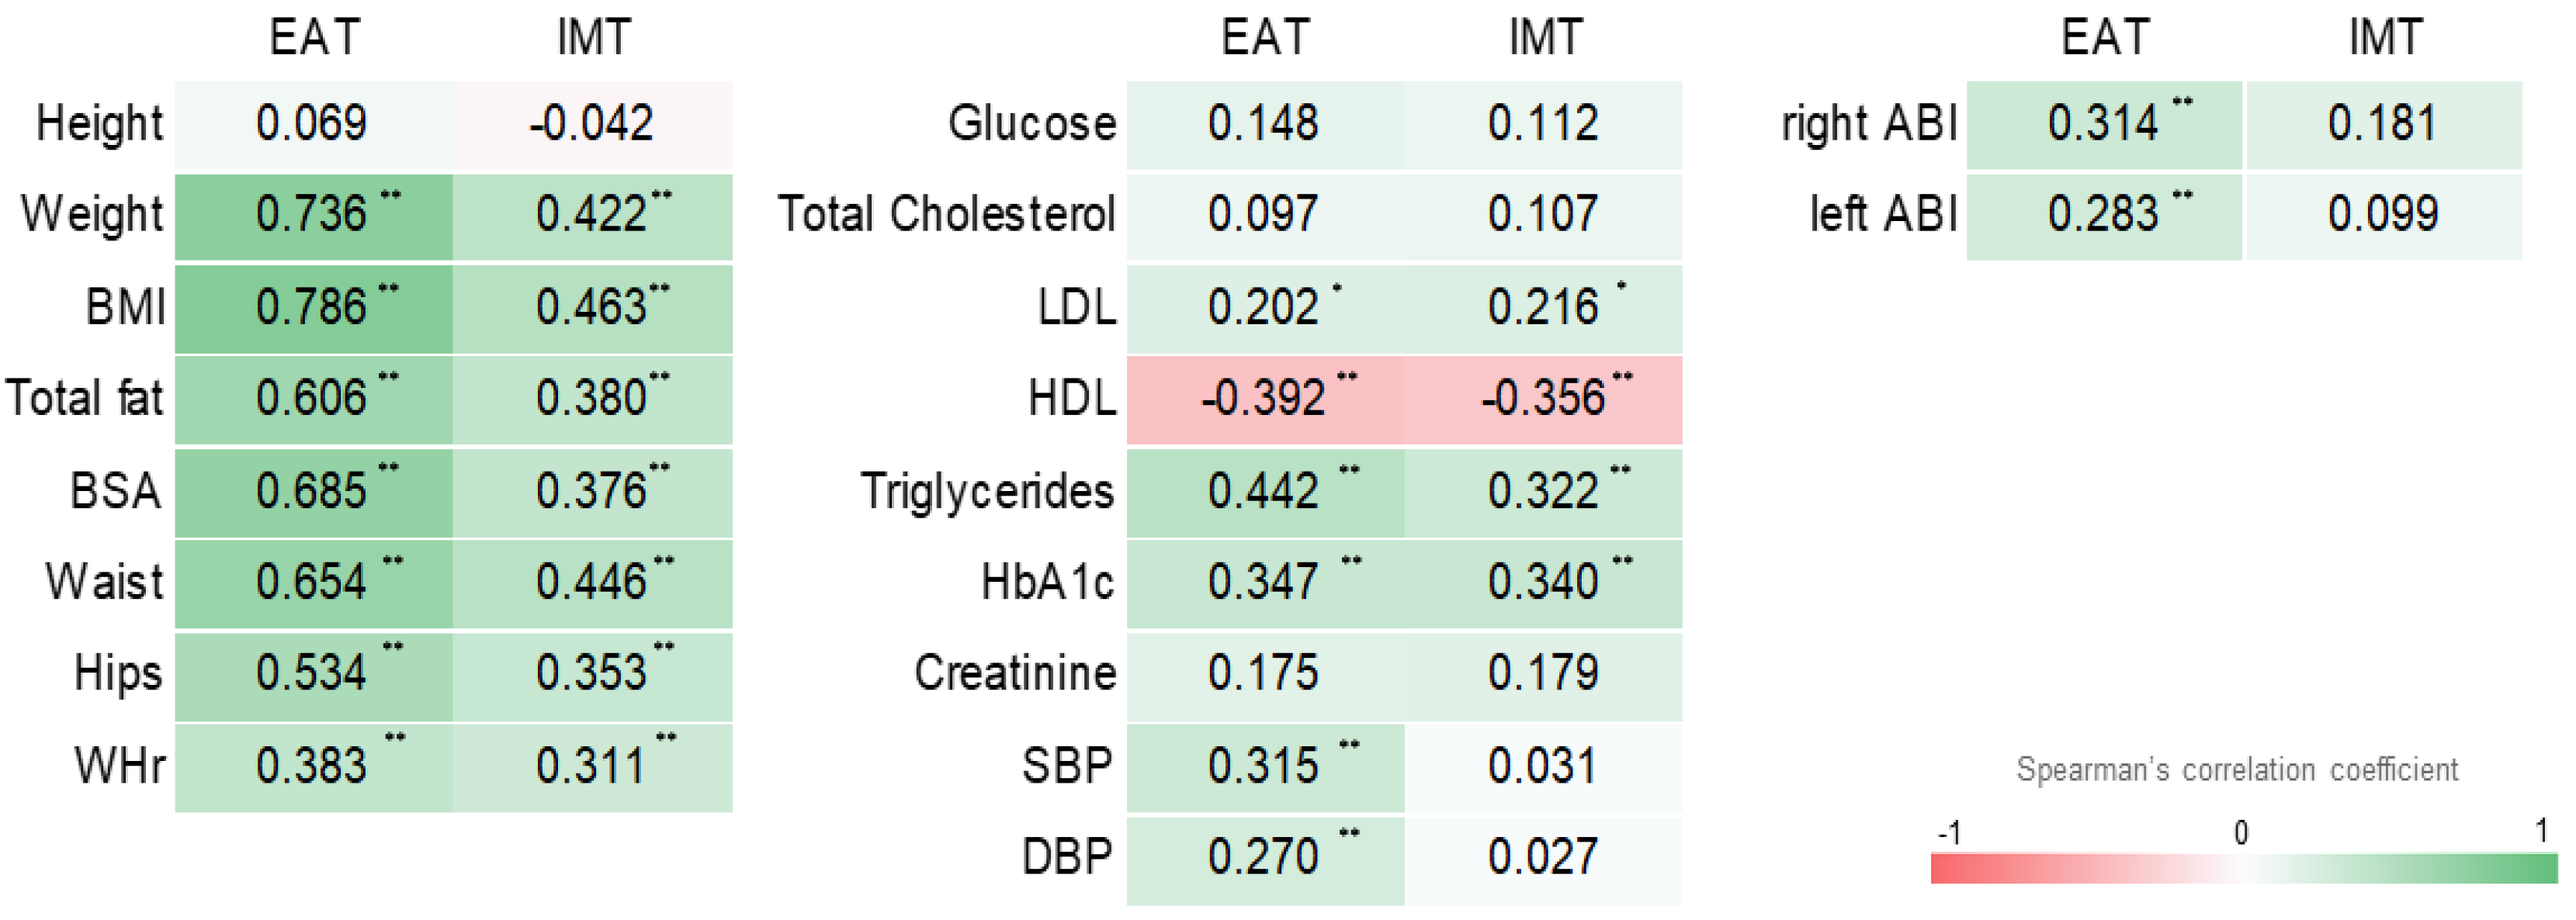The height and width of the screenshot is (920, 2576).
Task: Select the HDL IMT cell showing -0.356
Action: tap(1543, 399)
